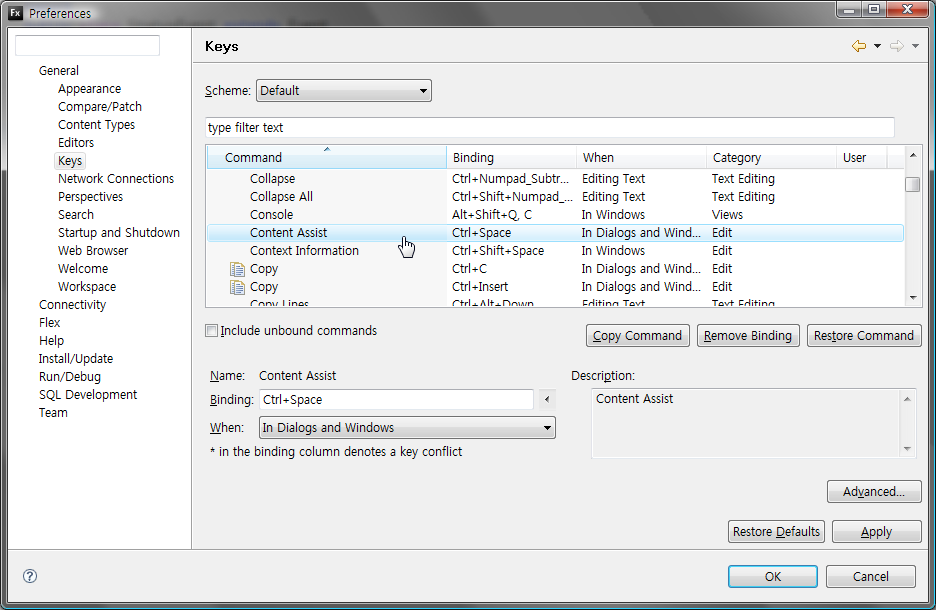
Task: Click the preferences tree search field
Action: click(87, 45)
